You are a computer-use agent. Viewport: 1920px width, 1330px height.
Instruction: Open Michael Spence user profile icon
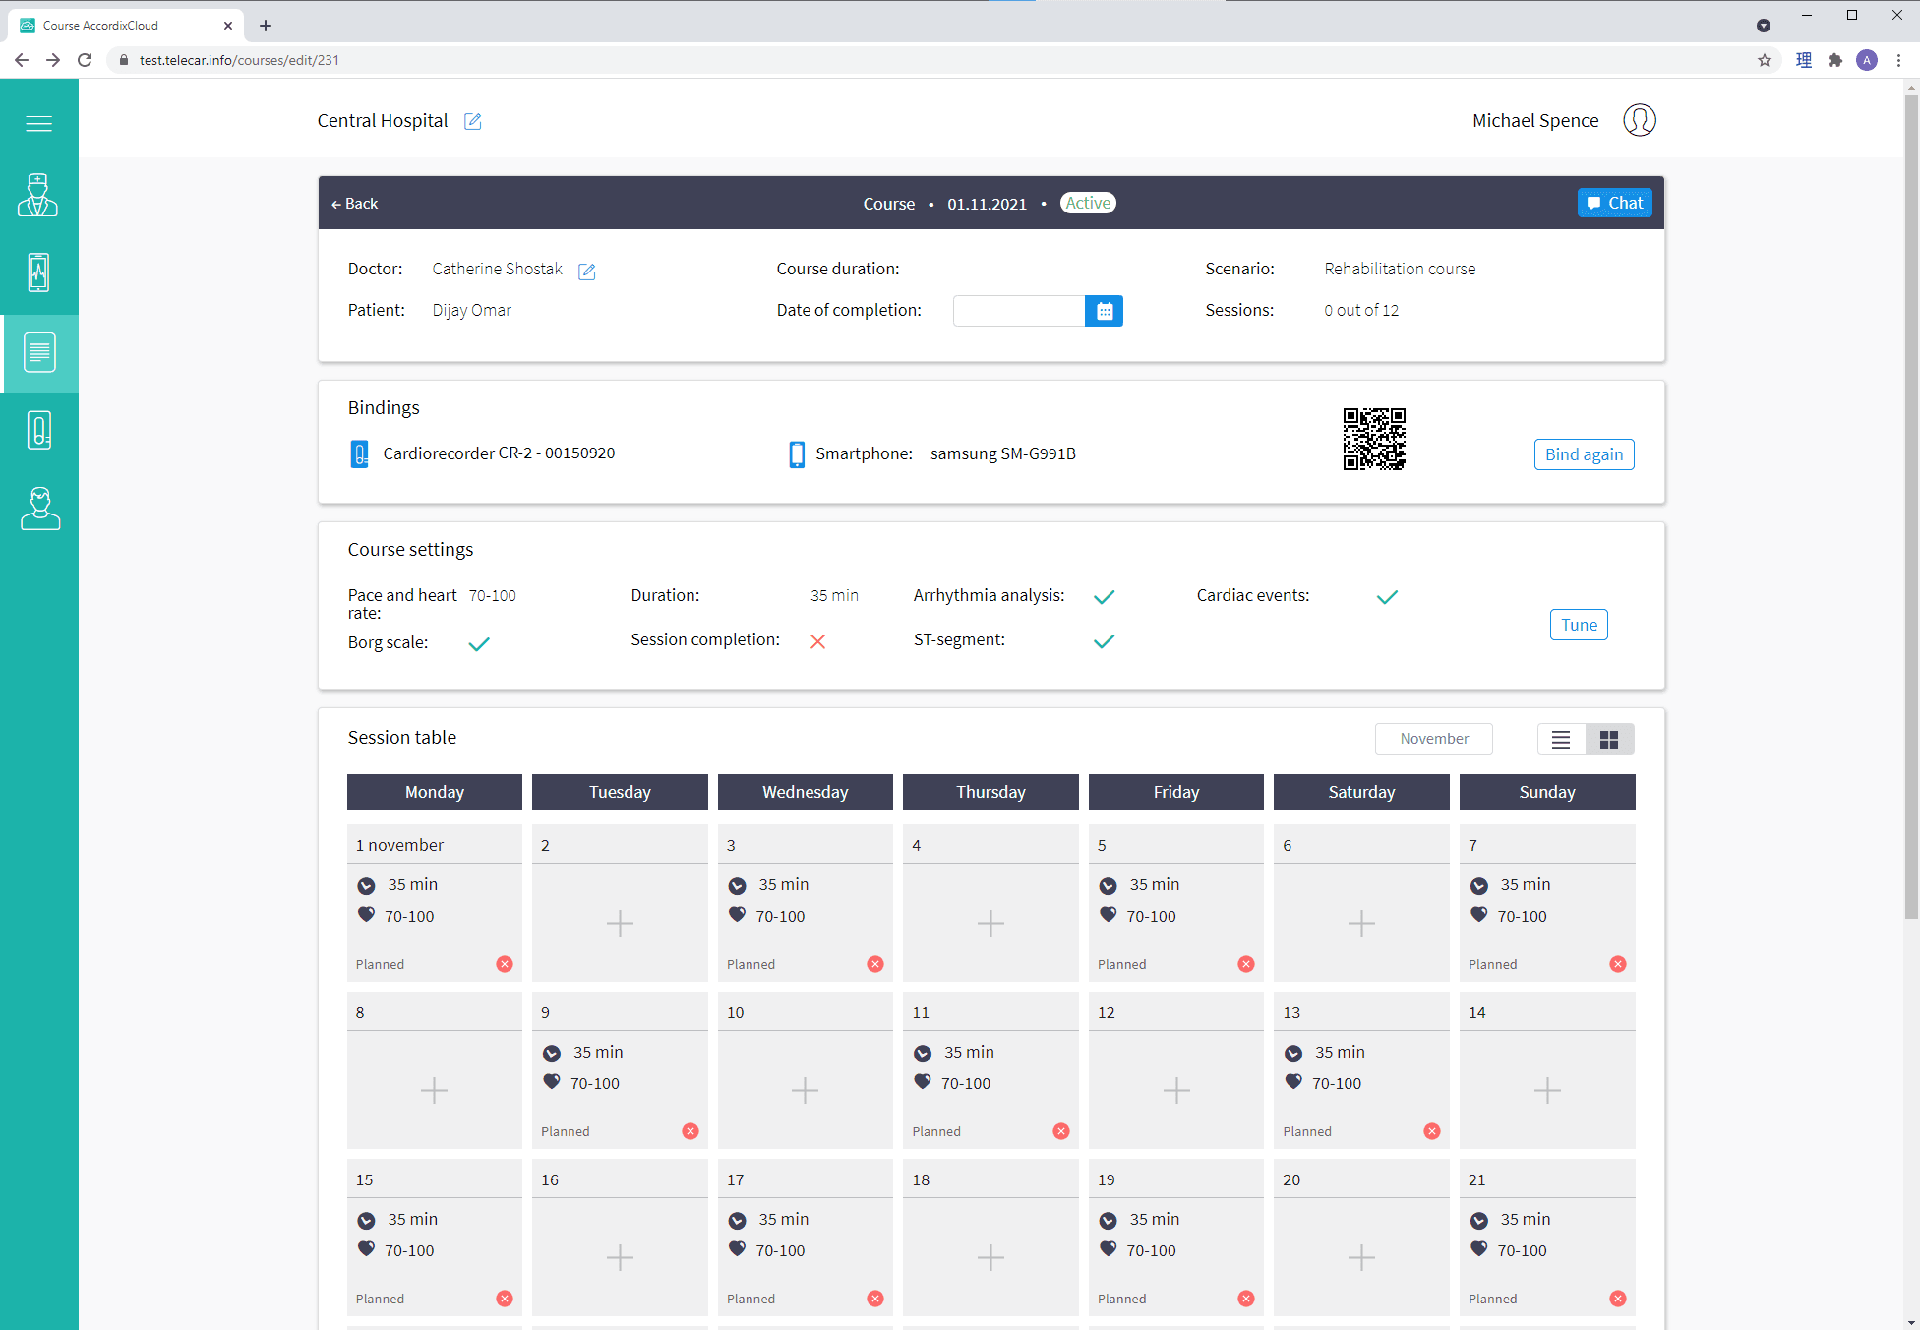tap(1639, 120)
